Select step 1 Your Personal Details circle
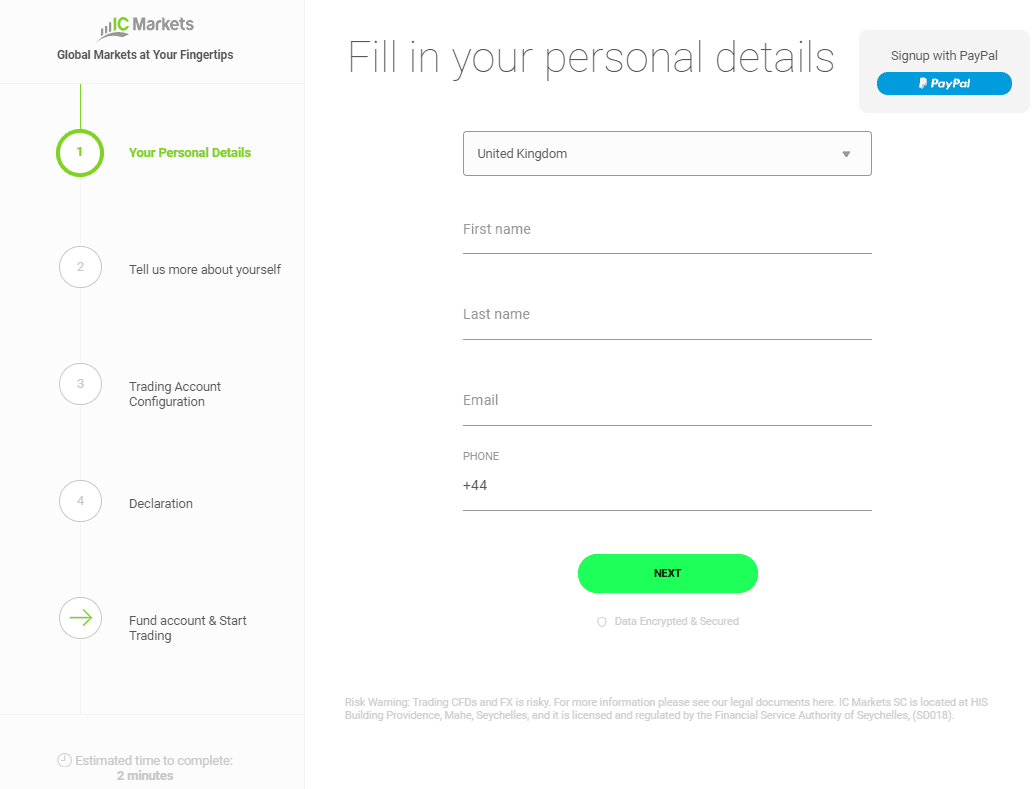Viewport: 1034px width, 789px height. pos(80,152)
